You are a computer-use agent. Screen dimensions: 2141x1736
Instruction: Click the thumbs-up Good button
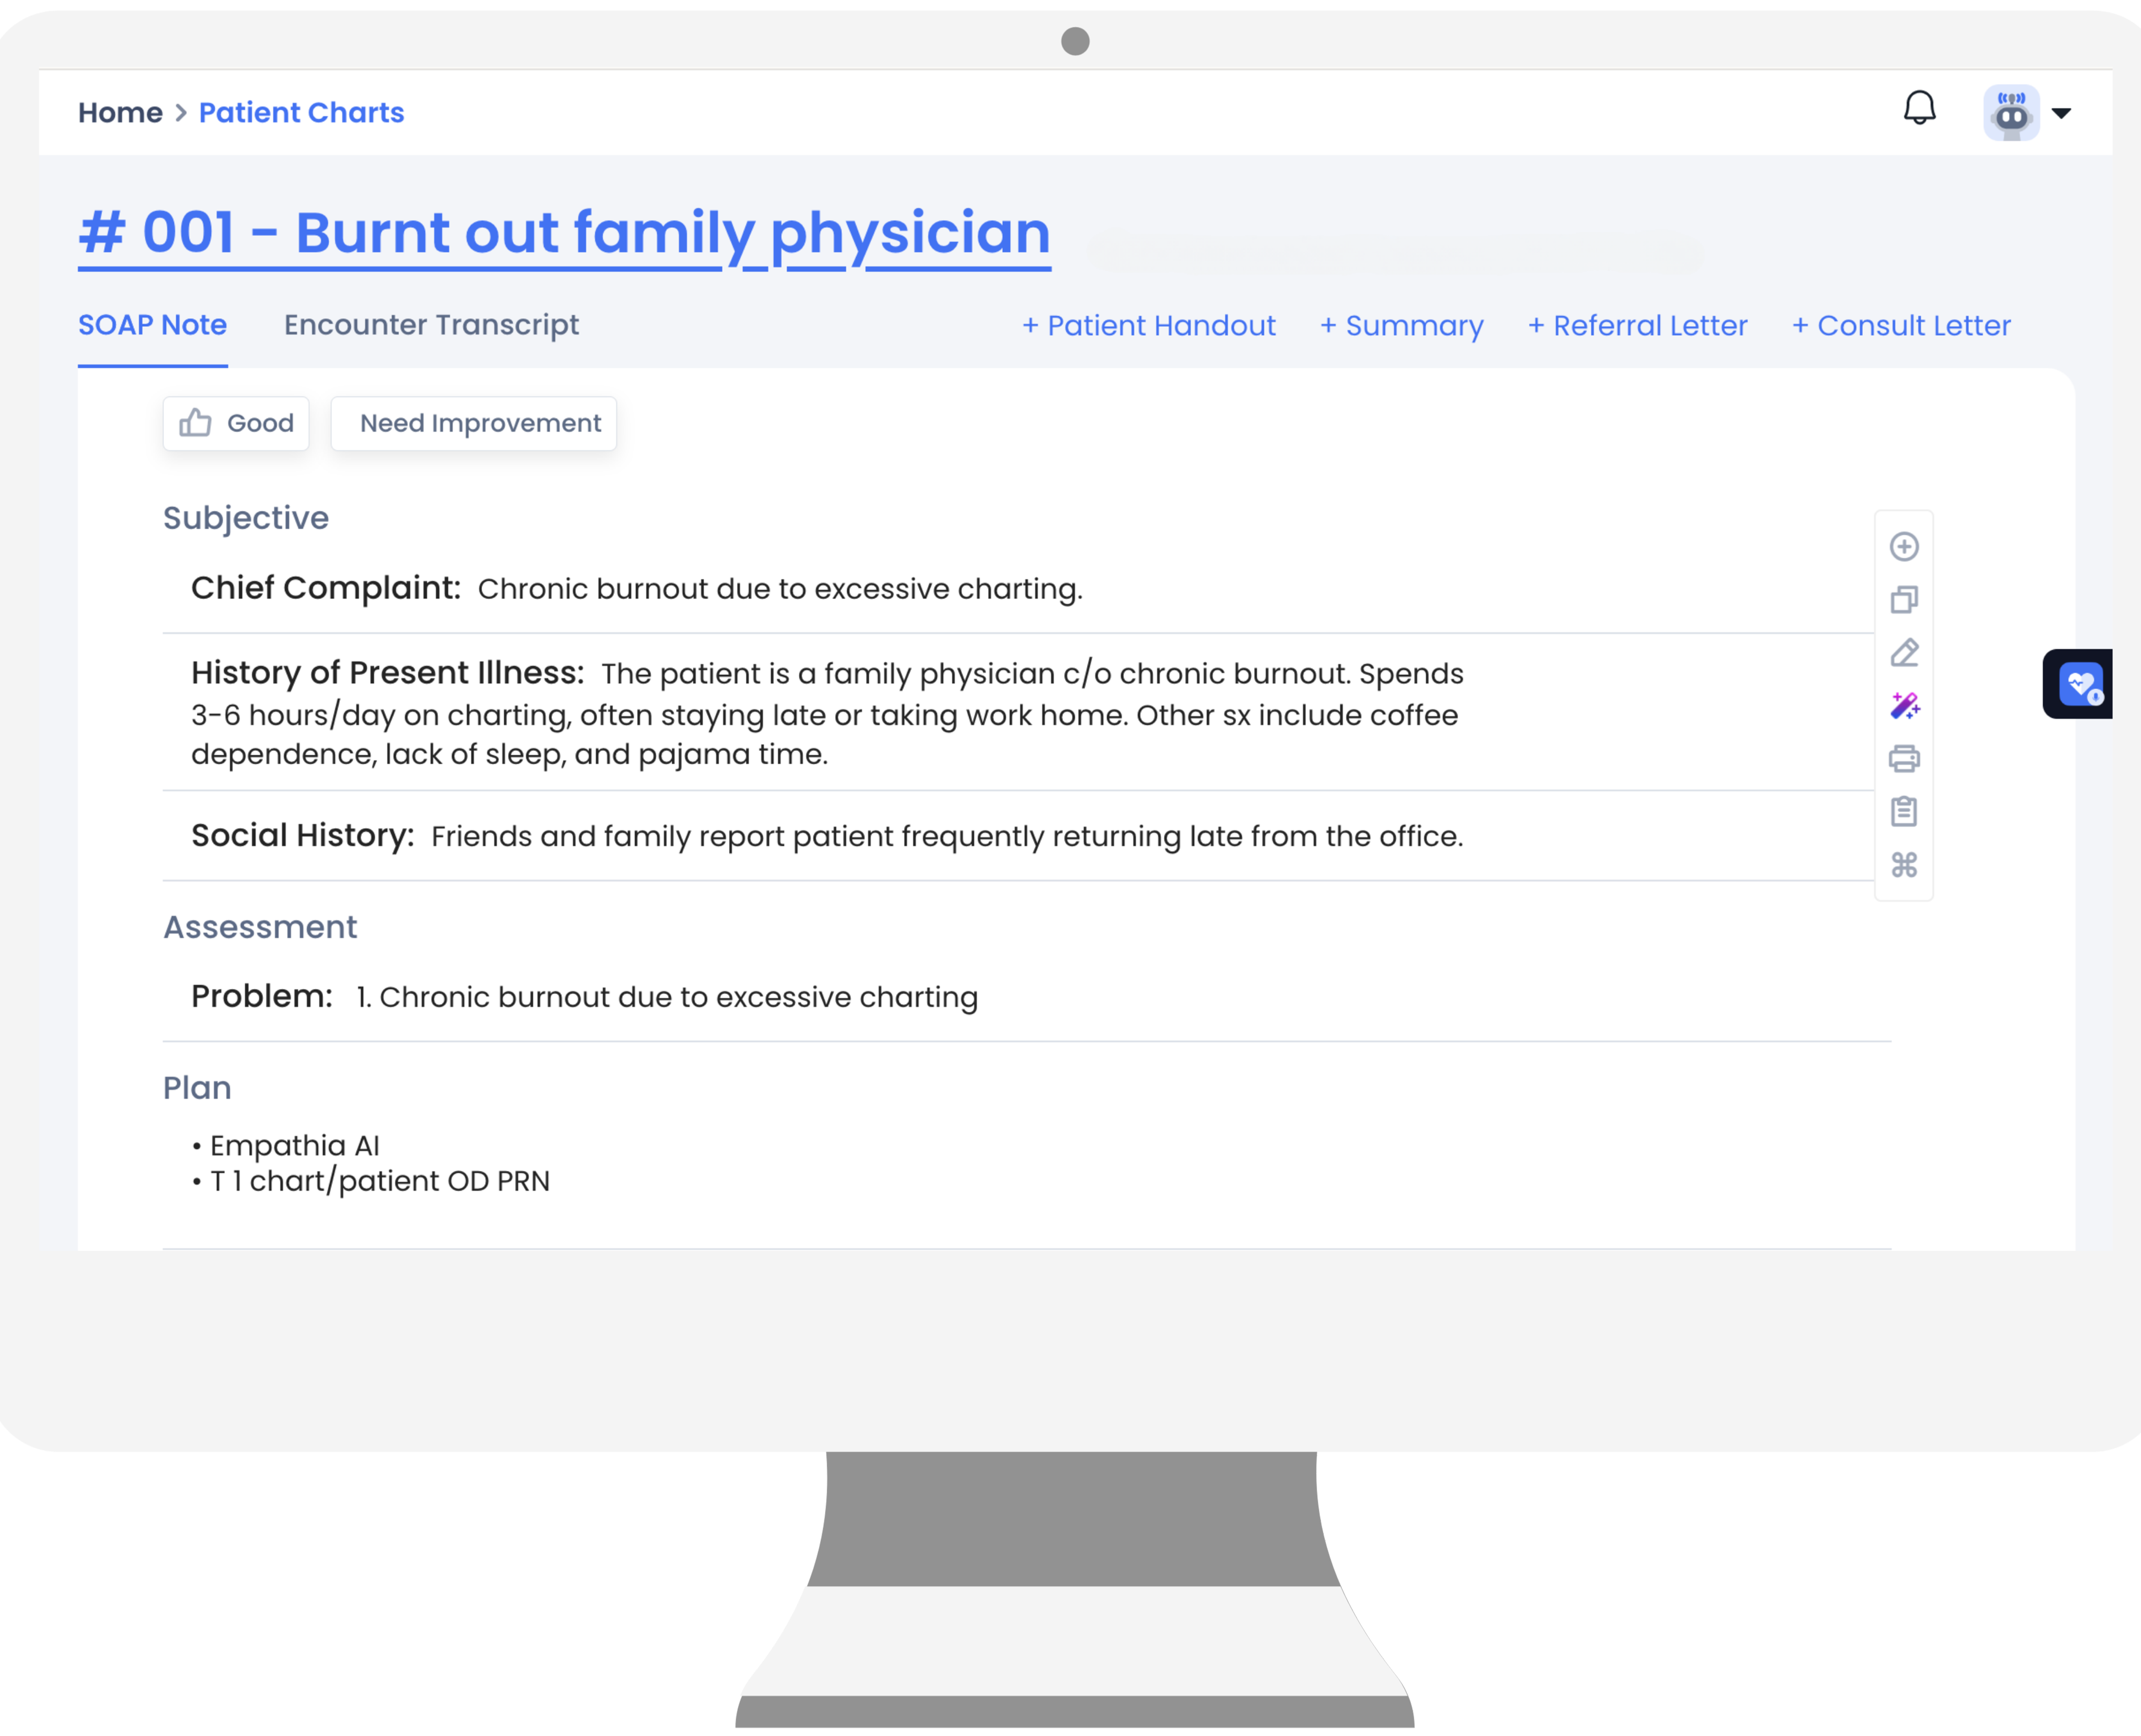click(236, 423)
